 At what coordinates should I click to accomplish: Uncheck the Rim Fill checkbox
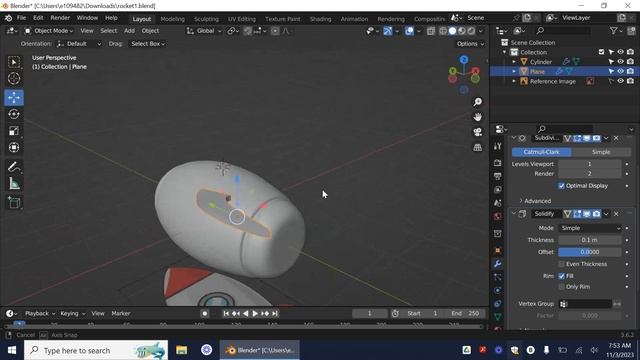point(562,276)
